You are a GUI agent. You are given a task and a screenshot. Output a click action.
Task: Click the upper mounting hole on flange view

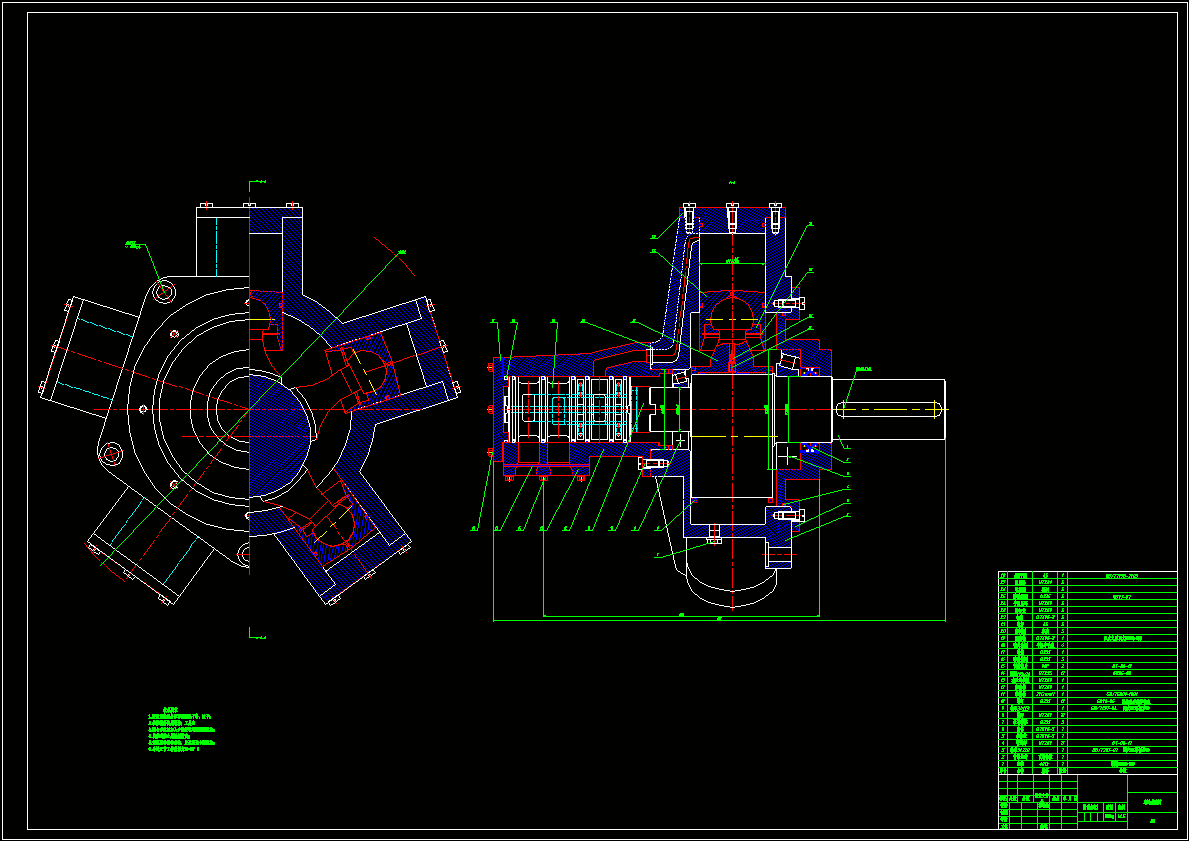coord(163,290)
